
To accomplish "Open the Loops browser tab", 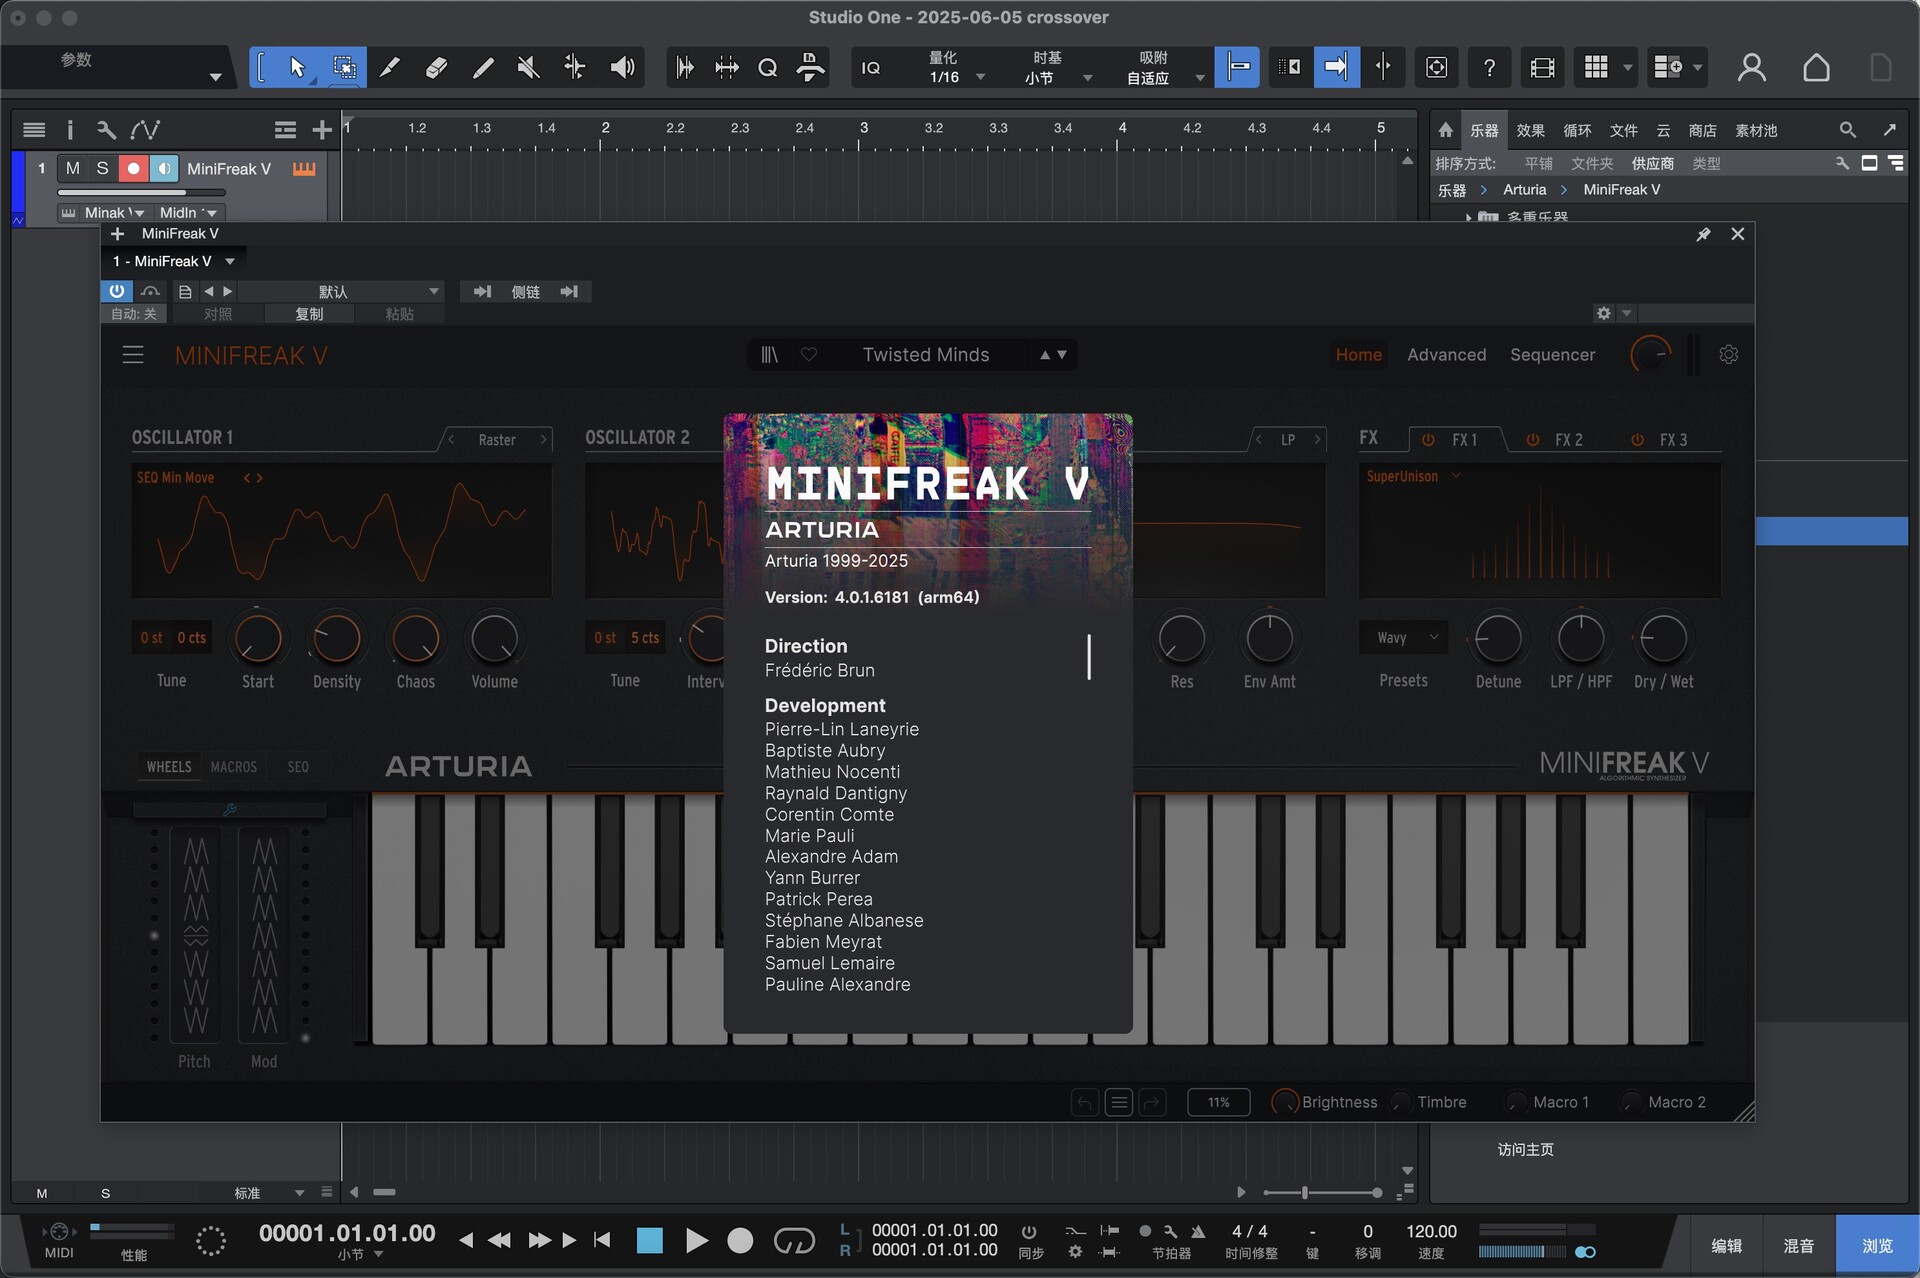I will click(x=1577, y=131).
